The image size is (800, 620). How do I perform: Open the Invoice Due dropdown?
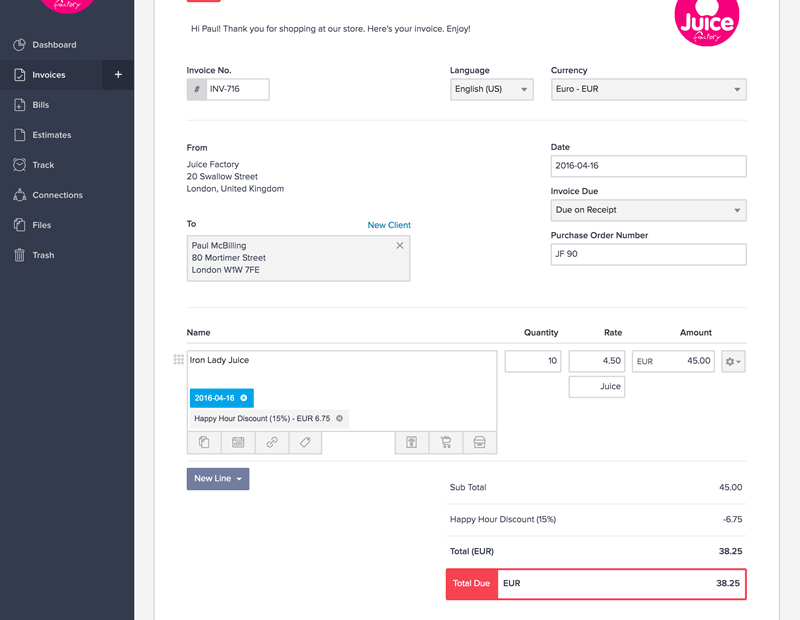pos(648,210)
